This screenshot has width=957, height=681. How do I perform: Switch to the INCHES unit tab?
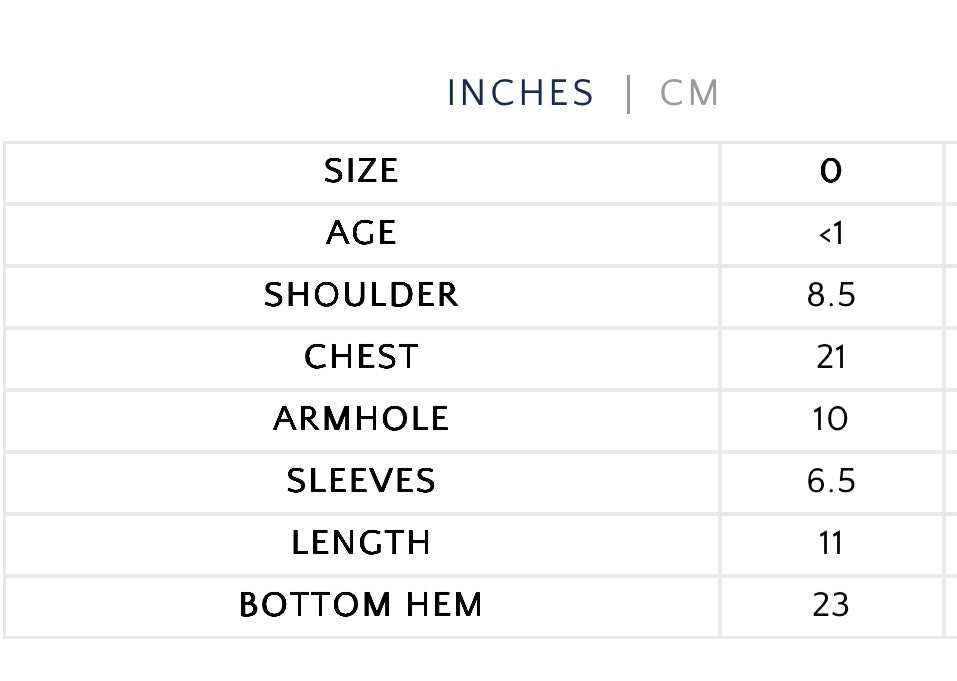point(520,93)
